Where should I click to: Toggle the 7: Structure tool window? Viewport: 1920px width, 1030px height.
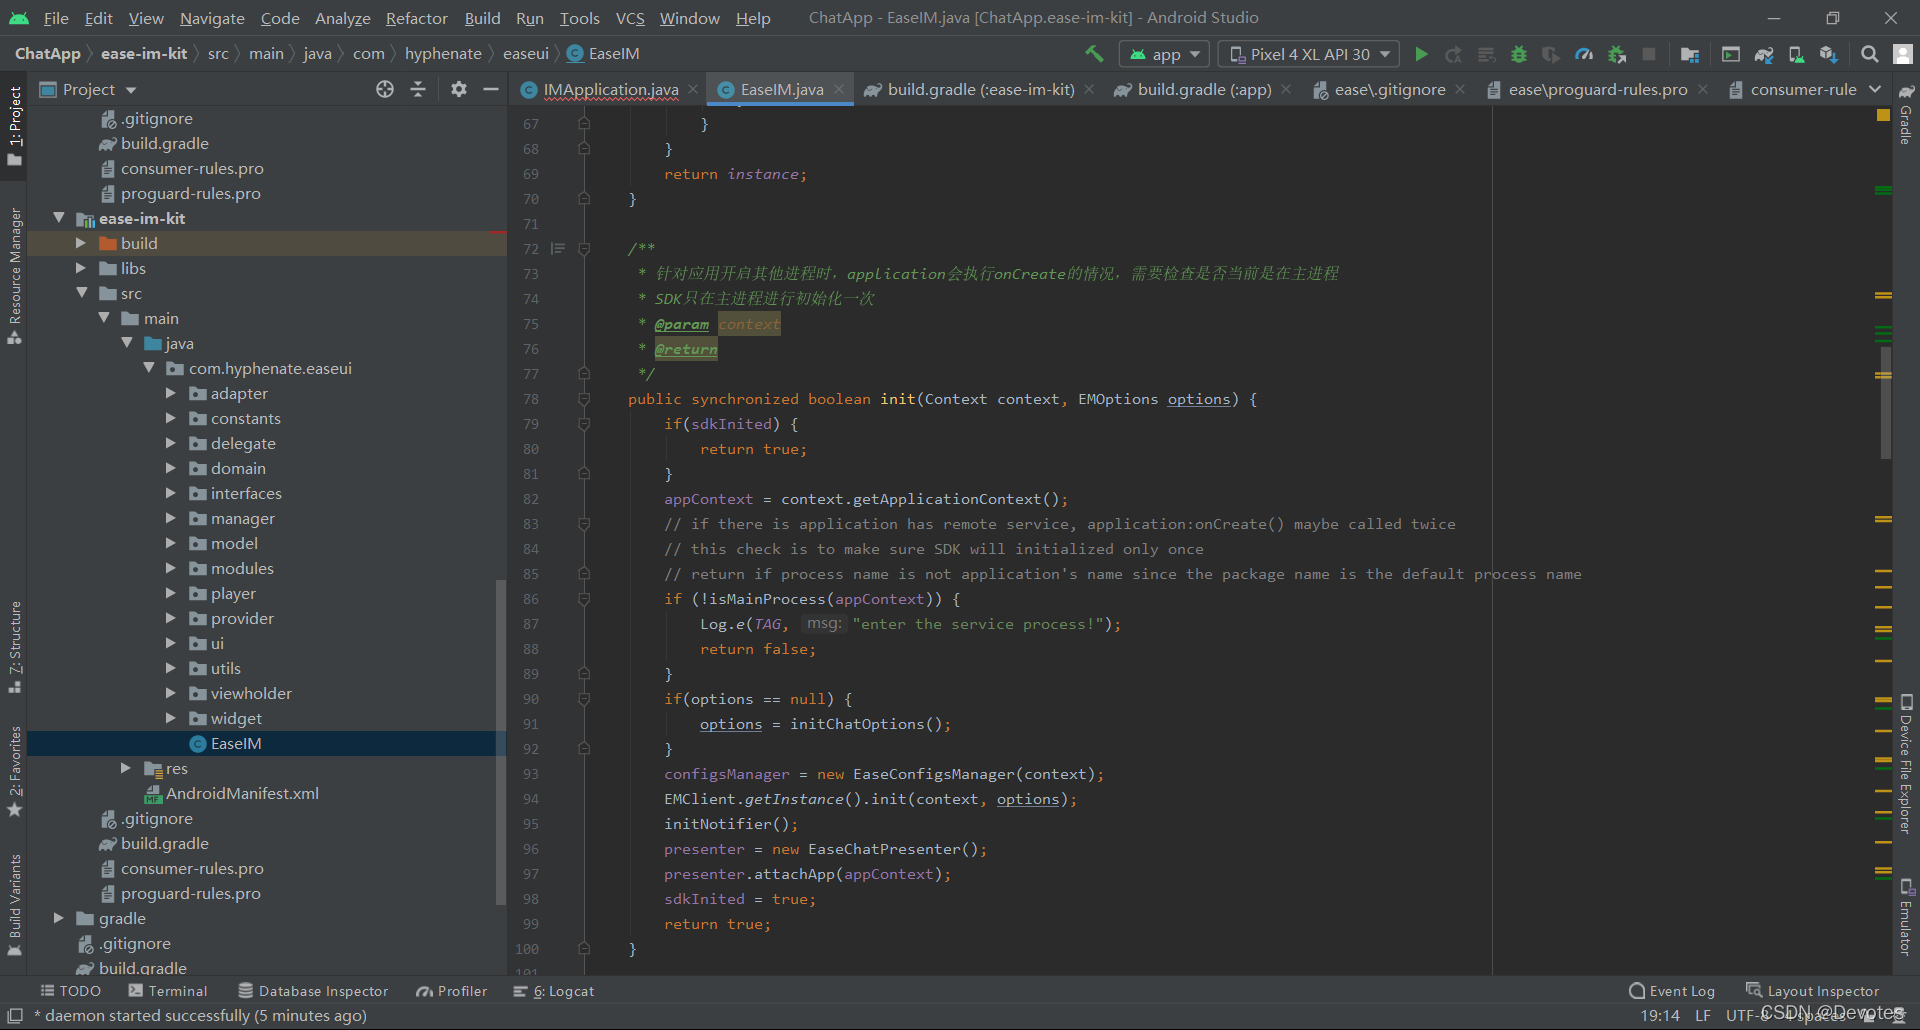point(14,647)
